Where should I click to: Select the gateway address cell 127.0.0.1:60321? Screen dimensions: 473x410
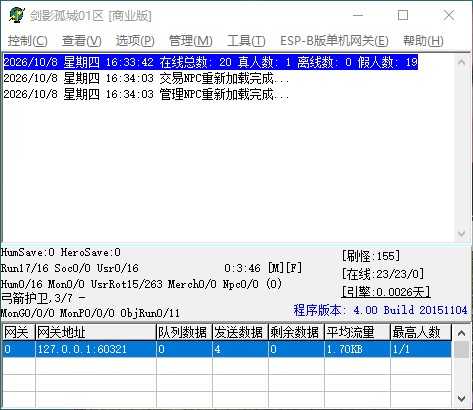pyautogui.click(x=96, y=349)
